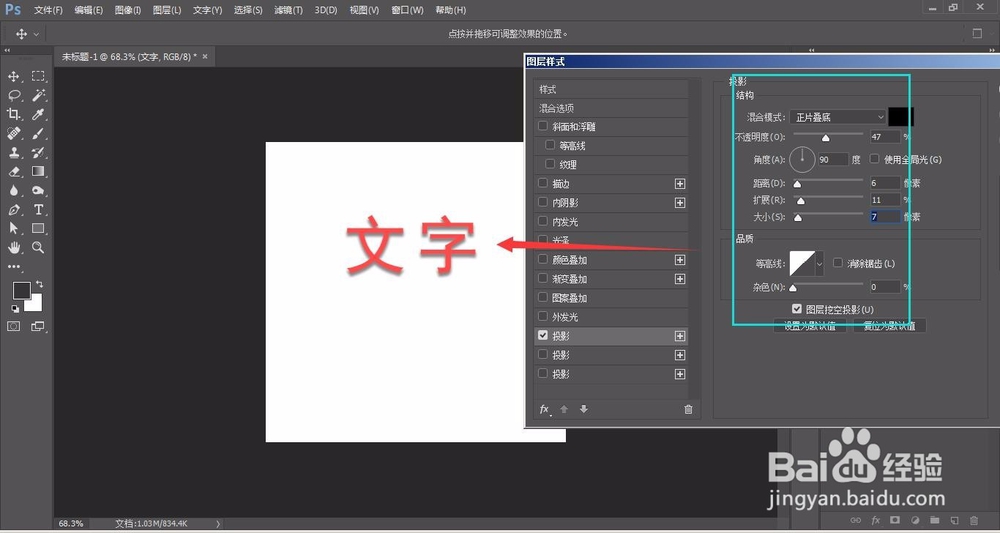Add another 内阴影 effect with plus
The height and width of the screenshot is (533, 1000).
tap(680, 203)
